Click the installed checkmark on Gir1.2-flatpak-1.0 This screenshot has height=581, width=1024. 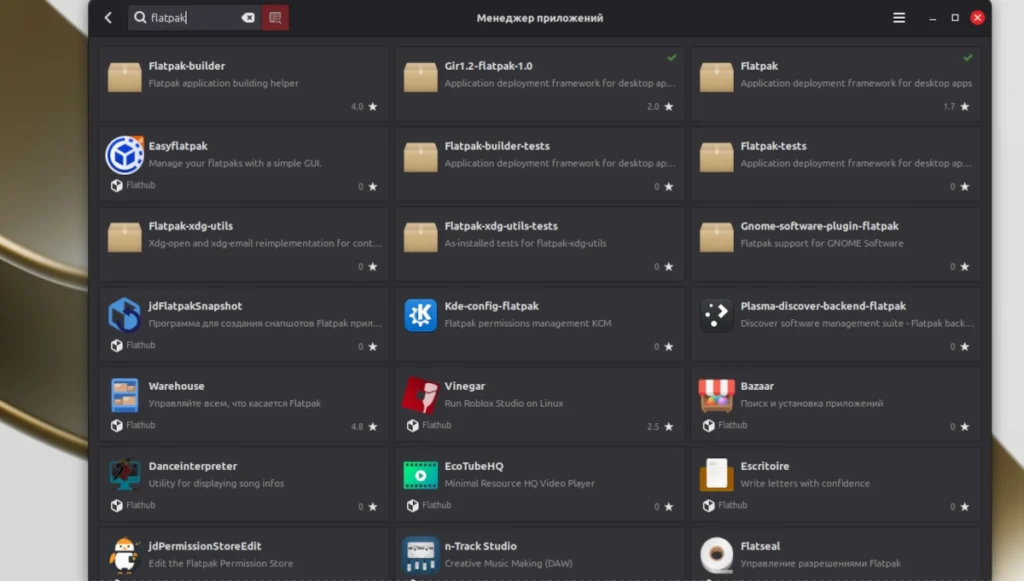click(672, 57)
